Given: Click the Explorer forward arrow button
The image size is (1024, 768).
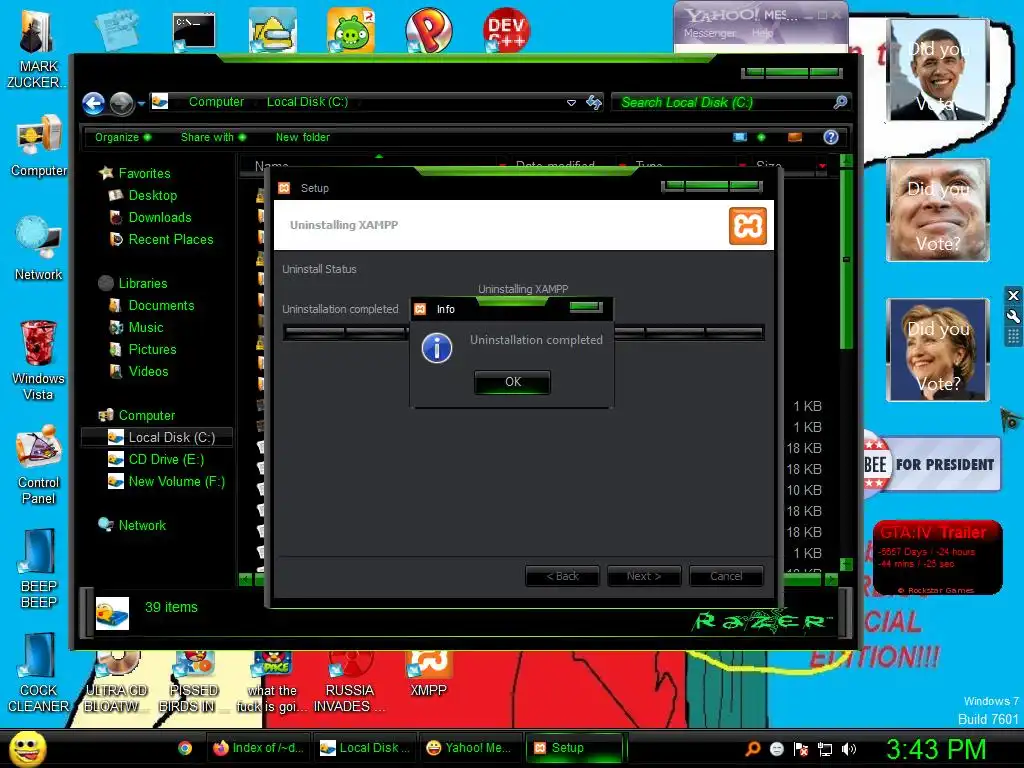Looking at the screenshot, I should click(121, 103).
